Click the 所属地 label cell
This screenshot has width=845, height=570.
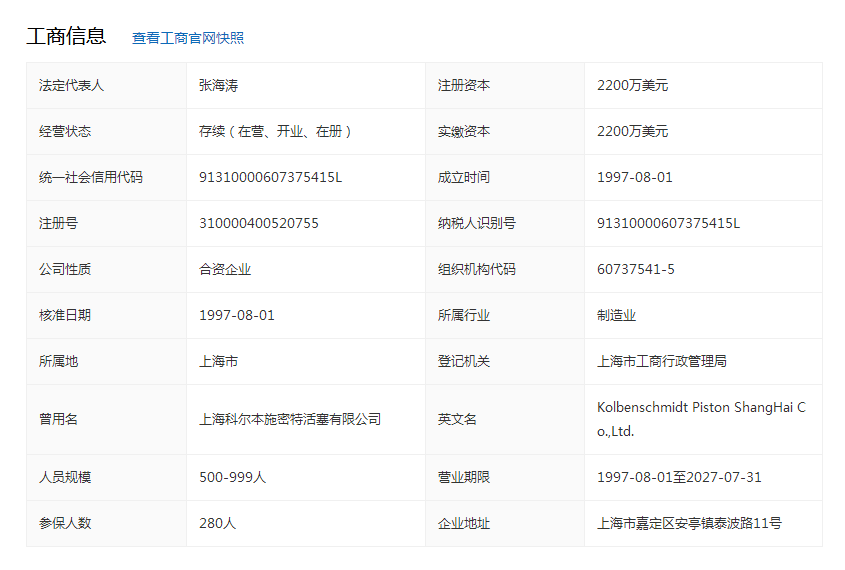coord(107,362)
